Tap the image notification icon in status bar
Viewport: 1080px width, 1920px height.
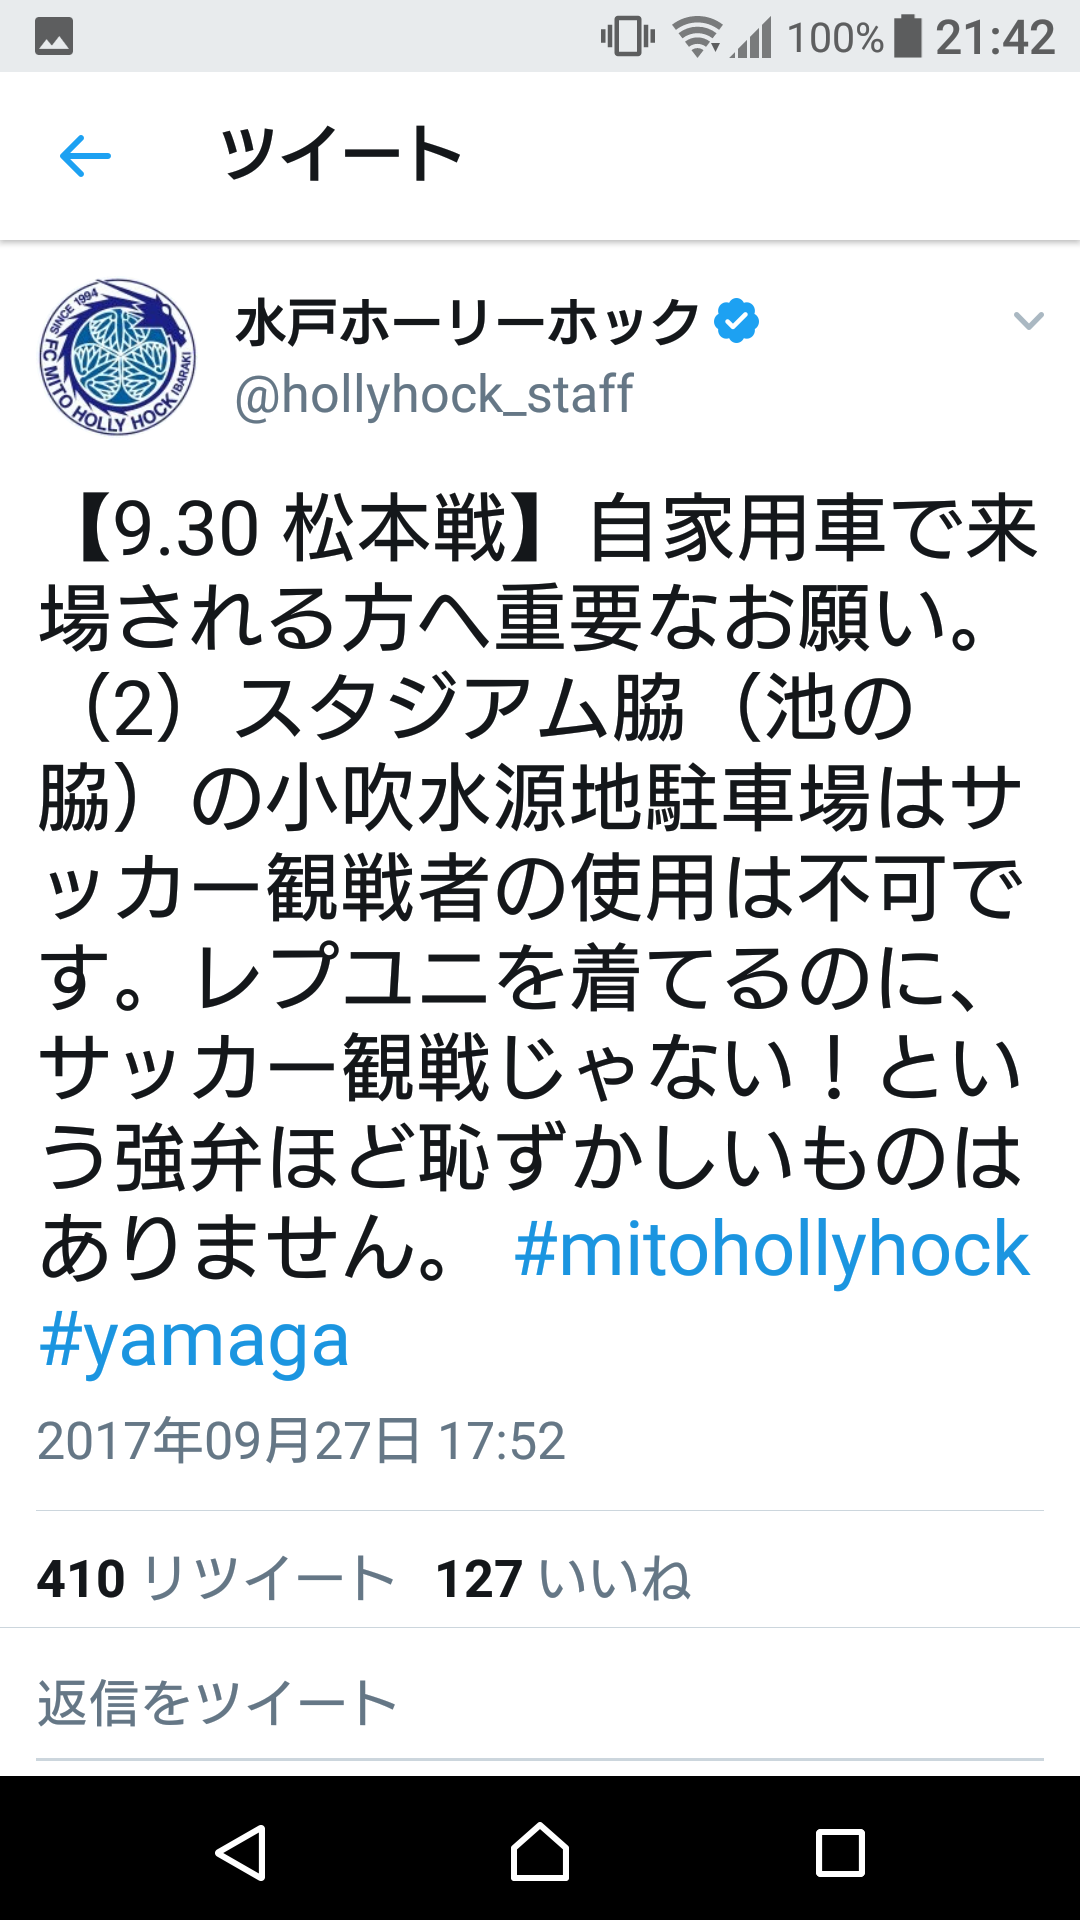54,38
